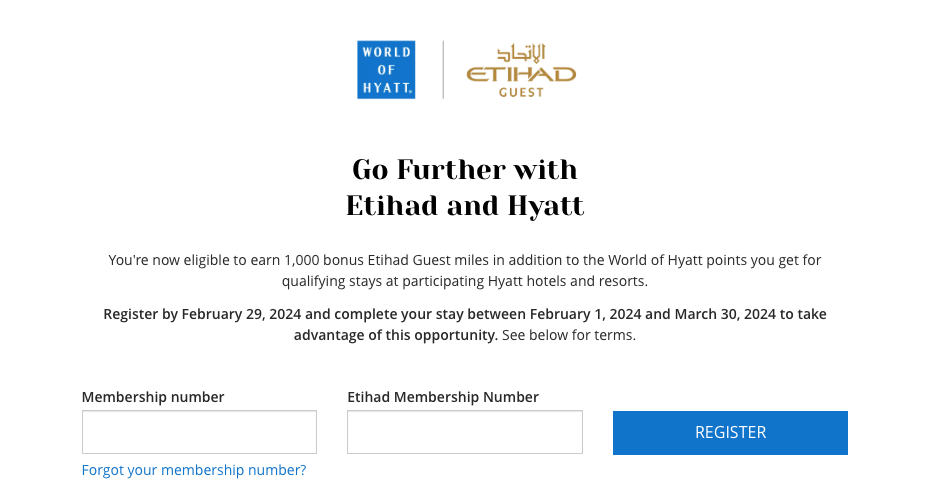Click the 'March 30, 2024' date text
Screen dimensions: 940x504
tap(725, 314)
